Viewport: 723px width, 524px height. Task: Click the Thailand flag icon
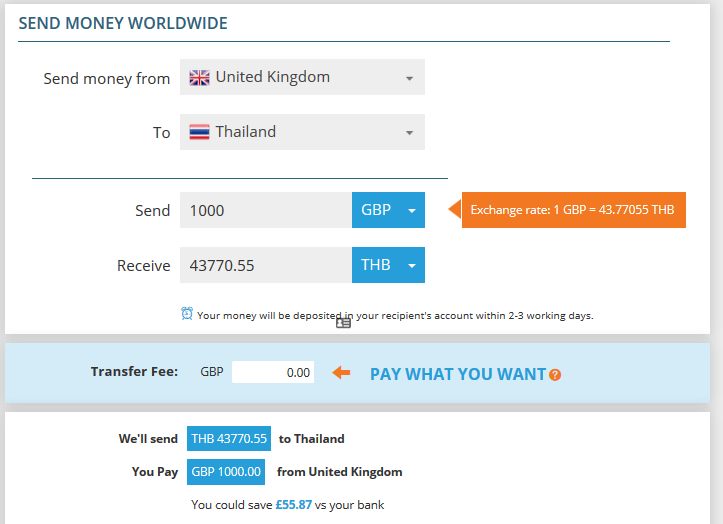[199, 132]
